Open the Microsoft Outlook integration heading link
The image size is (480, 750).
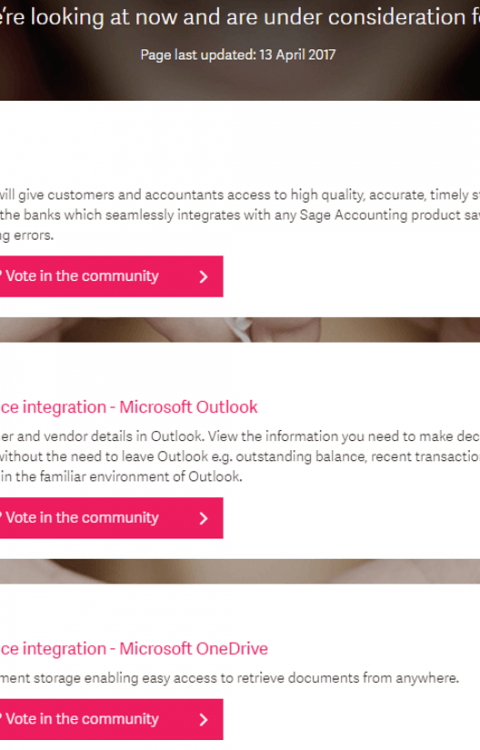129,407
